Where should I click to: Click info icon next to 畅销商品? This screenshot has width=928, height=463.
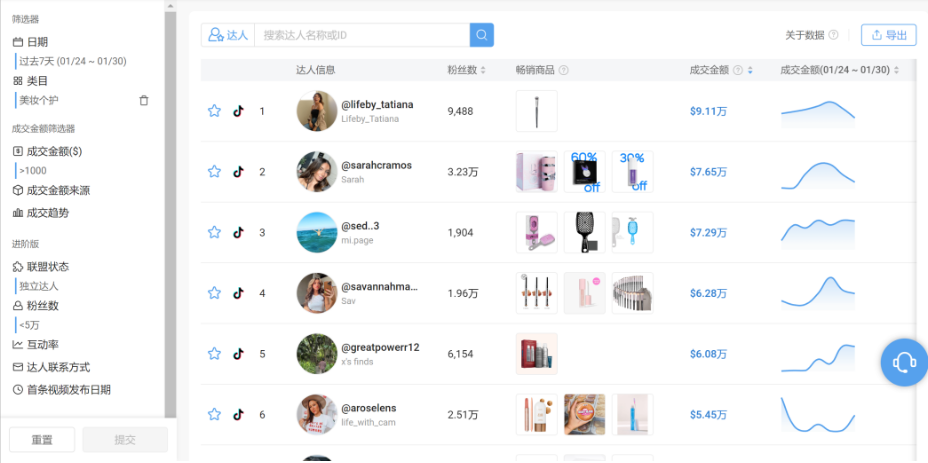[564, 70]
